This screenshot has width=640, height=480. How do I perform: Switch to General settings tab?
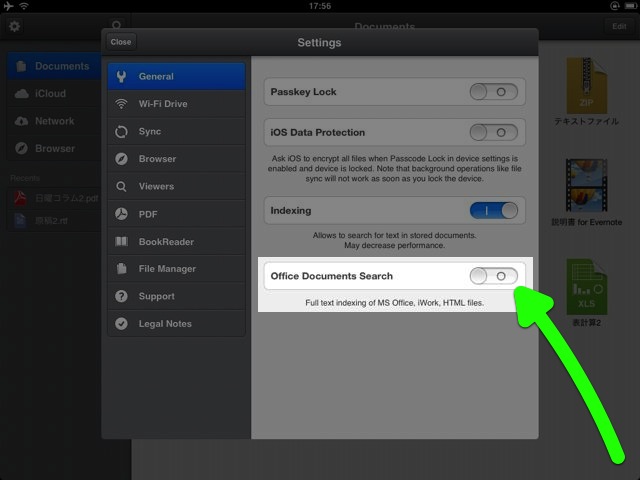[176, 76]
